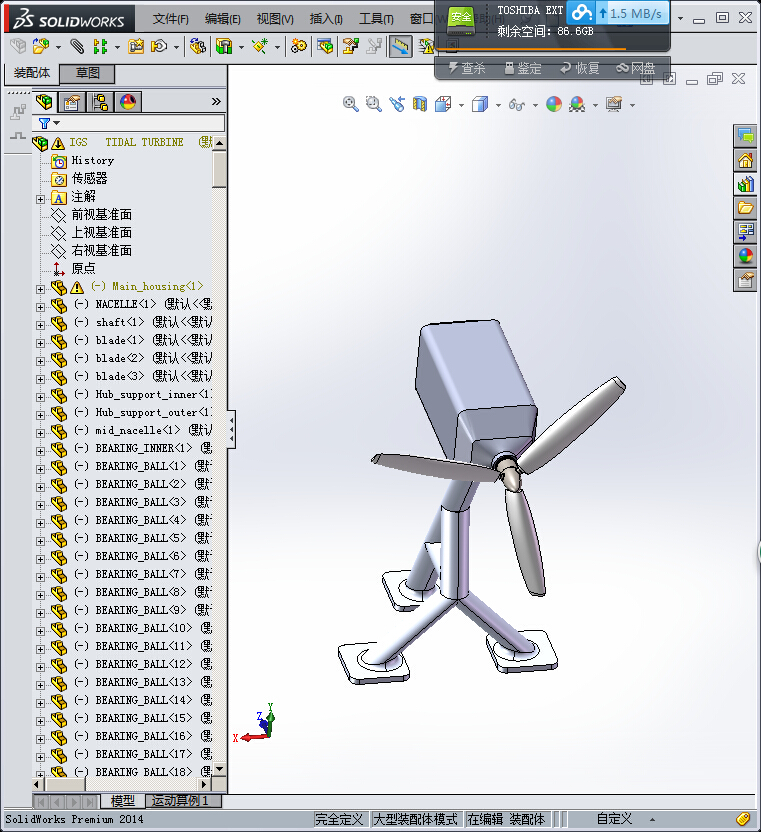761x832 pixels.
Task: Click Zoom to Fit in the view toolbar
Action: pos(350,104)
